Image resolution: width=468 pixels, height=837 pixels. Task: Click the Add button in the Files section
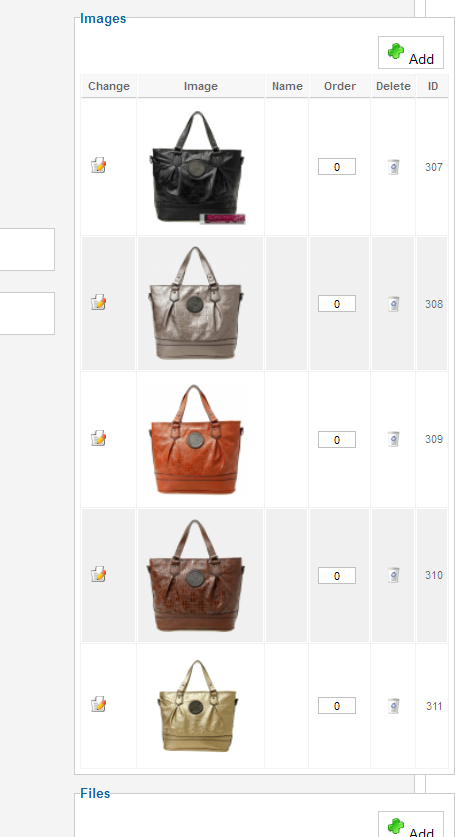coord(411,825)
